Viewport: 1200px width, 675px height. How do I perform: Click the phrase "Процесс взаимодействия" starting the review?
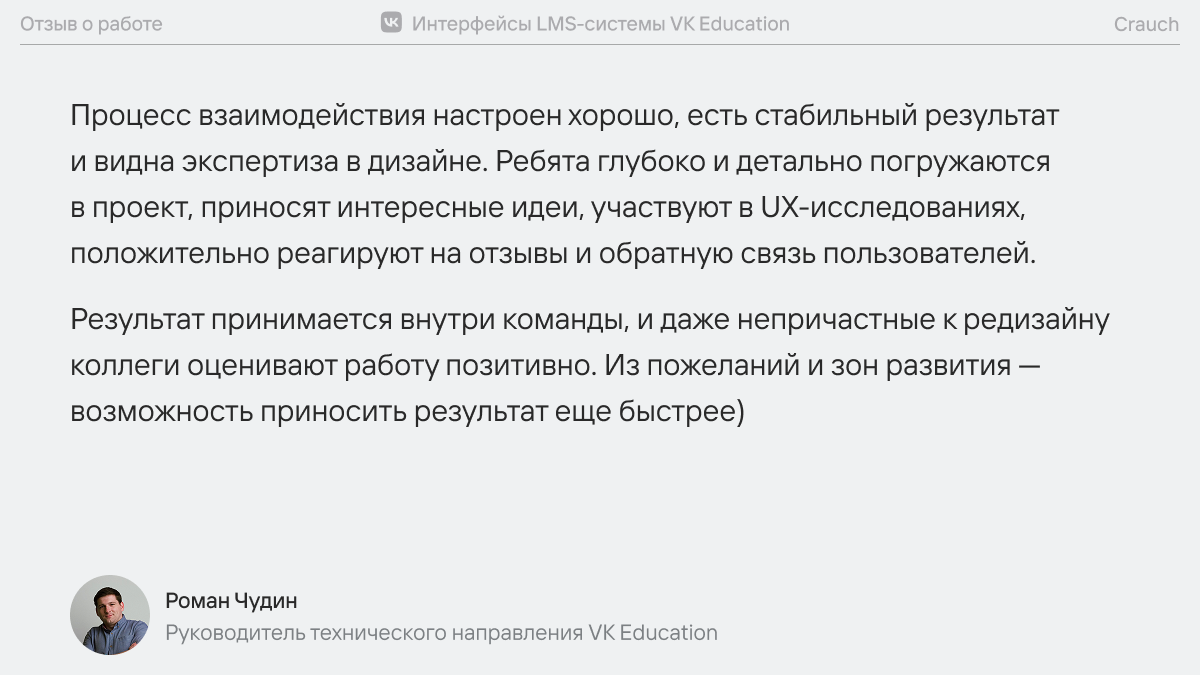click(x=248, y=116)
